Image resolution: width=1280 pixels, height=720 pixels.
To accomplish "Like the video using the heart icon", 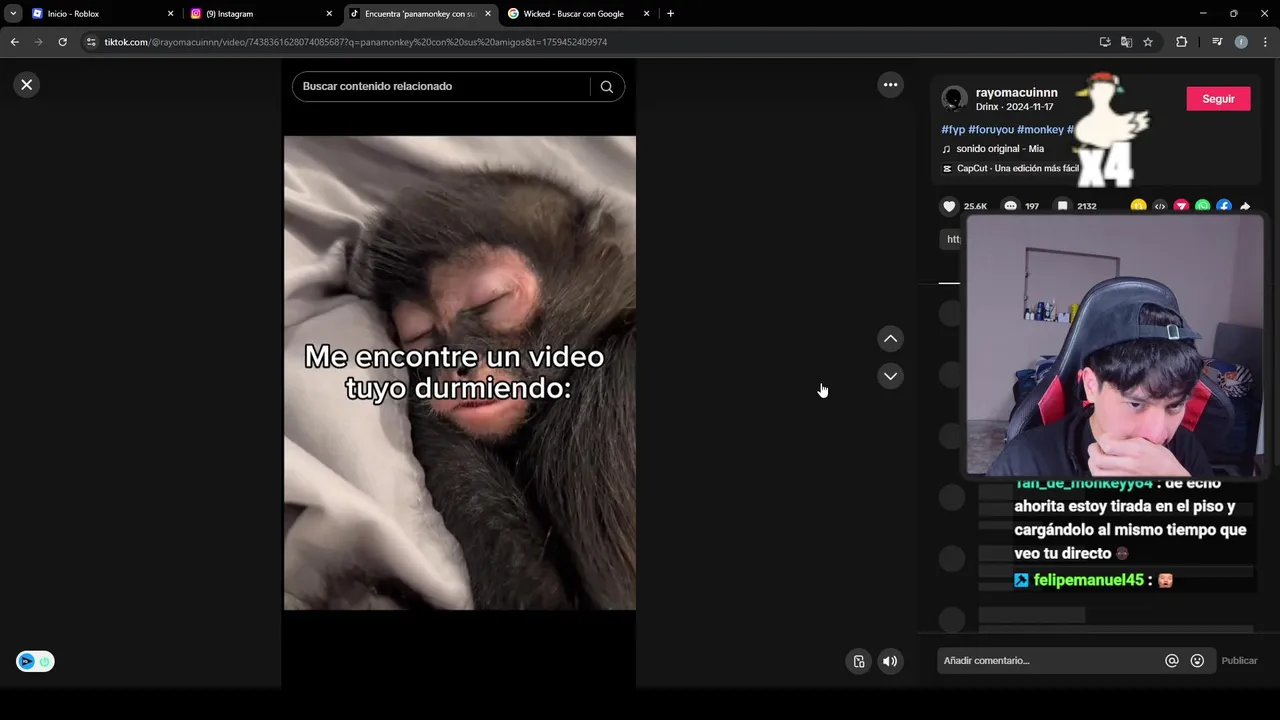I will coord(949,206).
